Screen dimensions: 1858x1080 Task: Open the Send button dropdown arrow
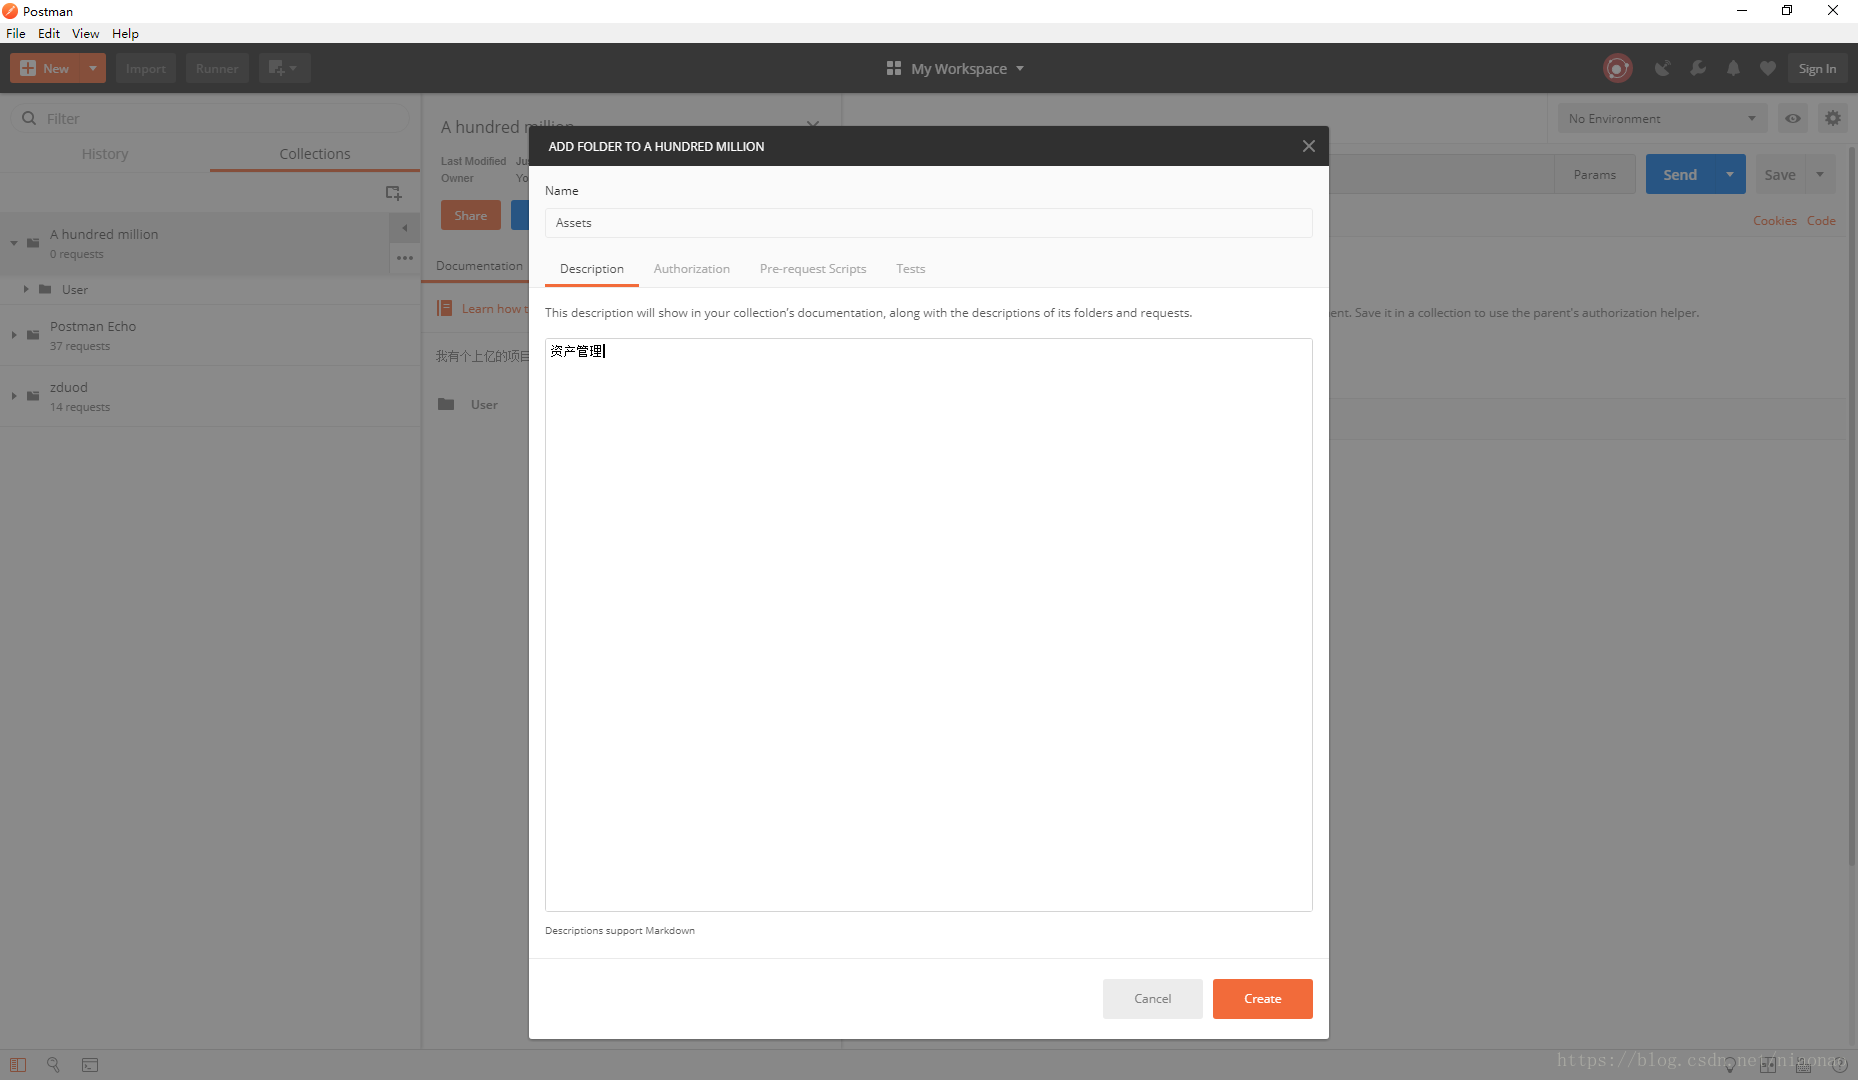point(1730,174)
